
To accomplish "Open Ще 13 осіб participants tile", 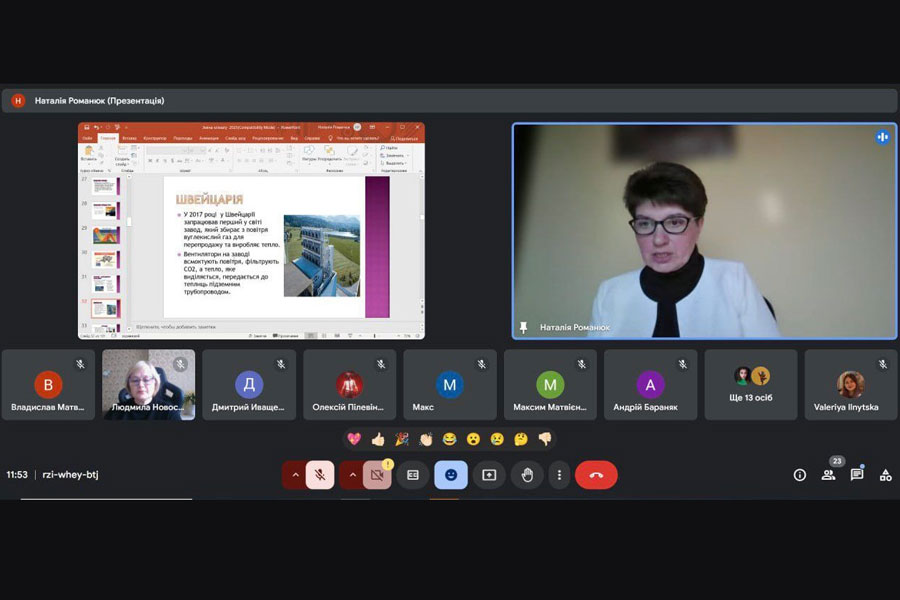I will tap(751, 385).
